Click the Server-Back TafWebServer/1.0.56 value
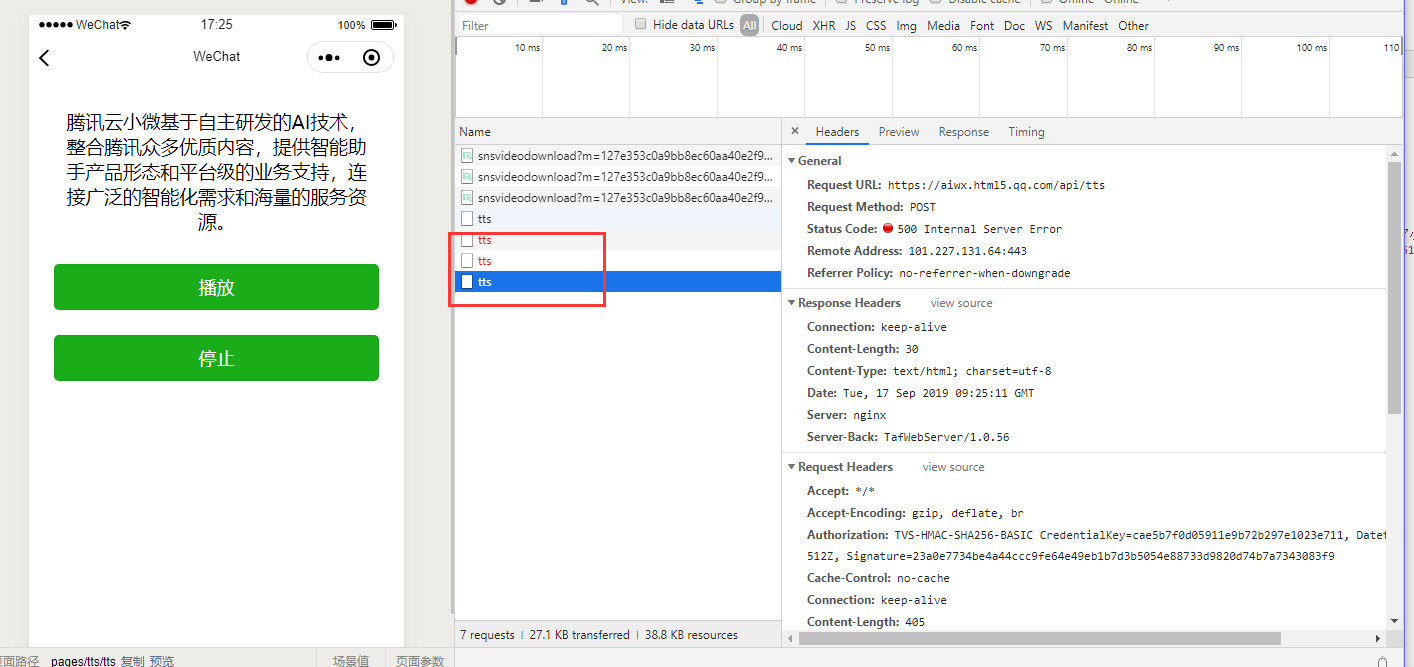 (946, 437)
